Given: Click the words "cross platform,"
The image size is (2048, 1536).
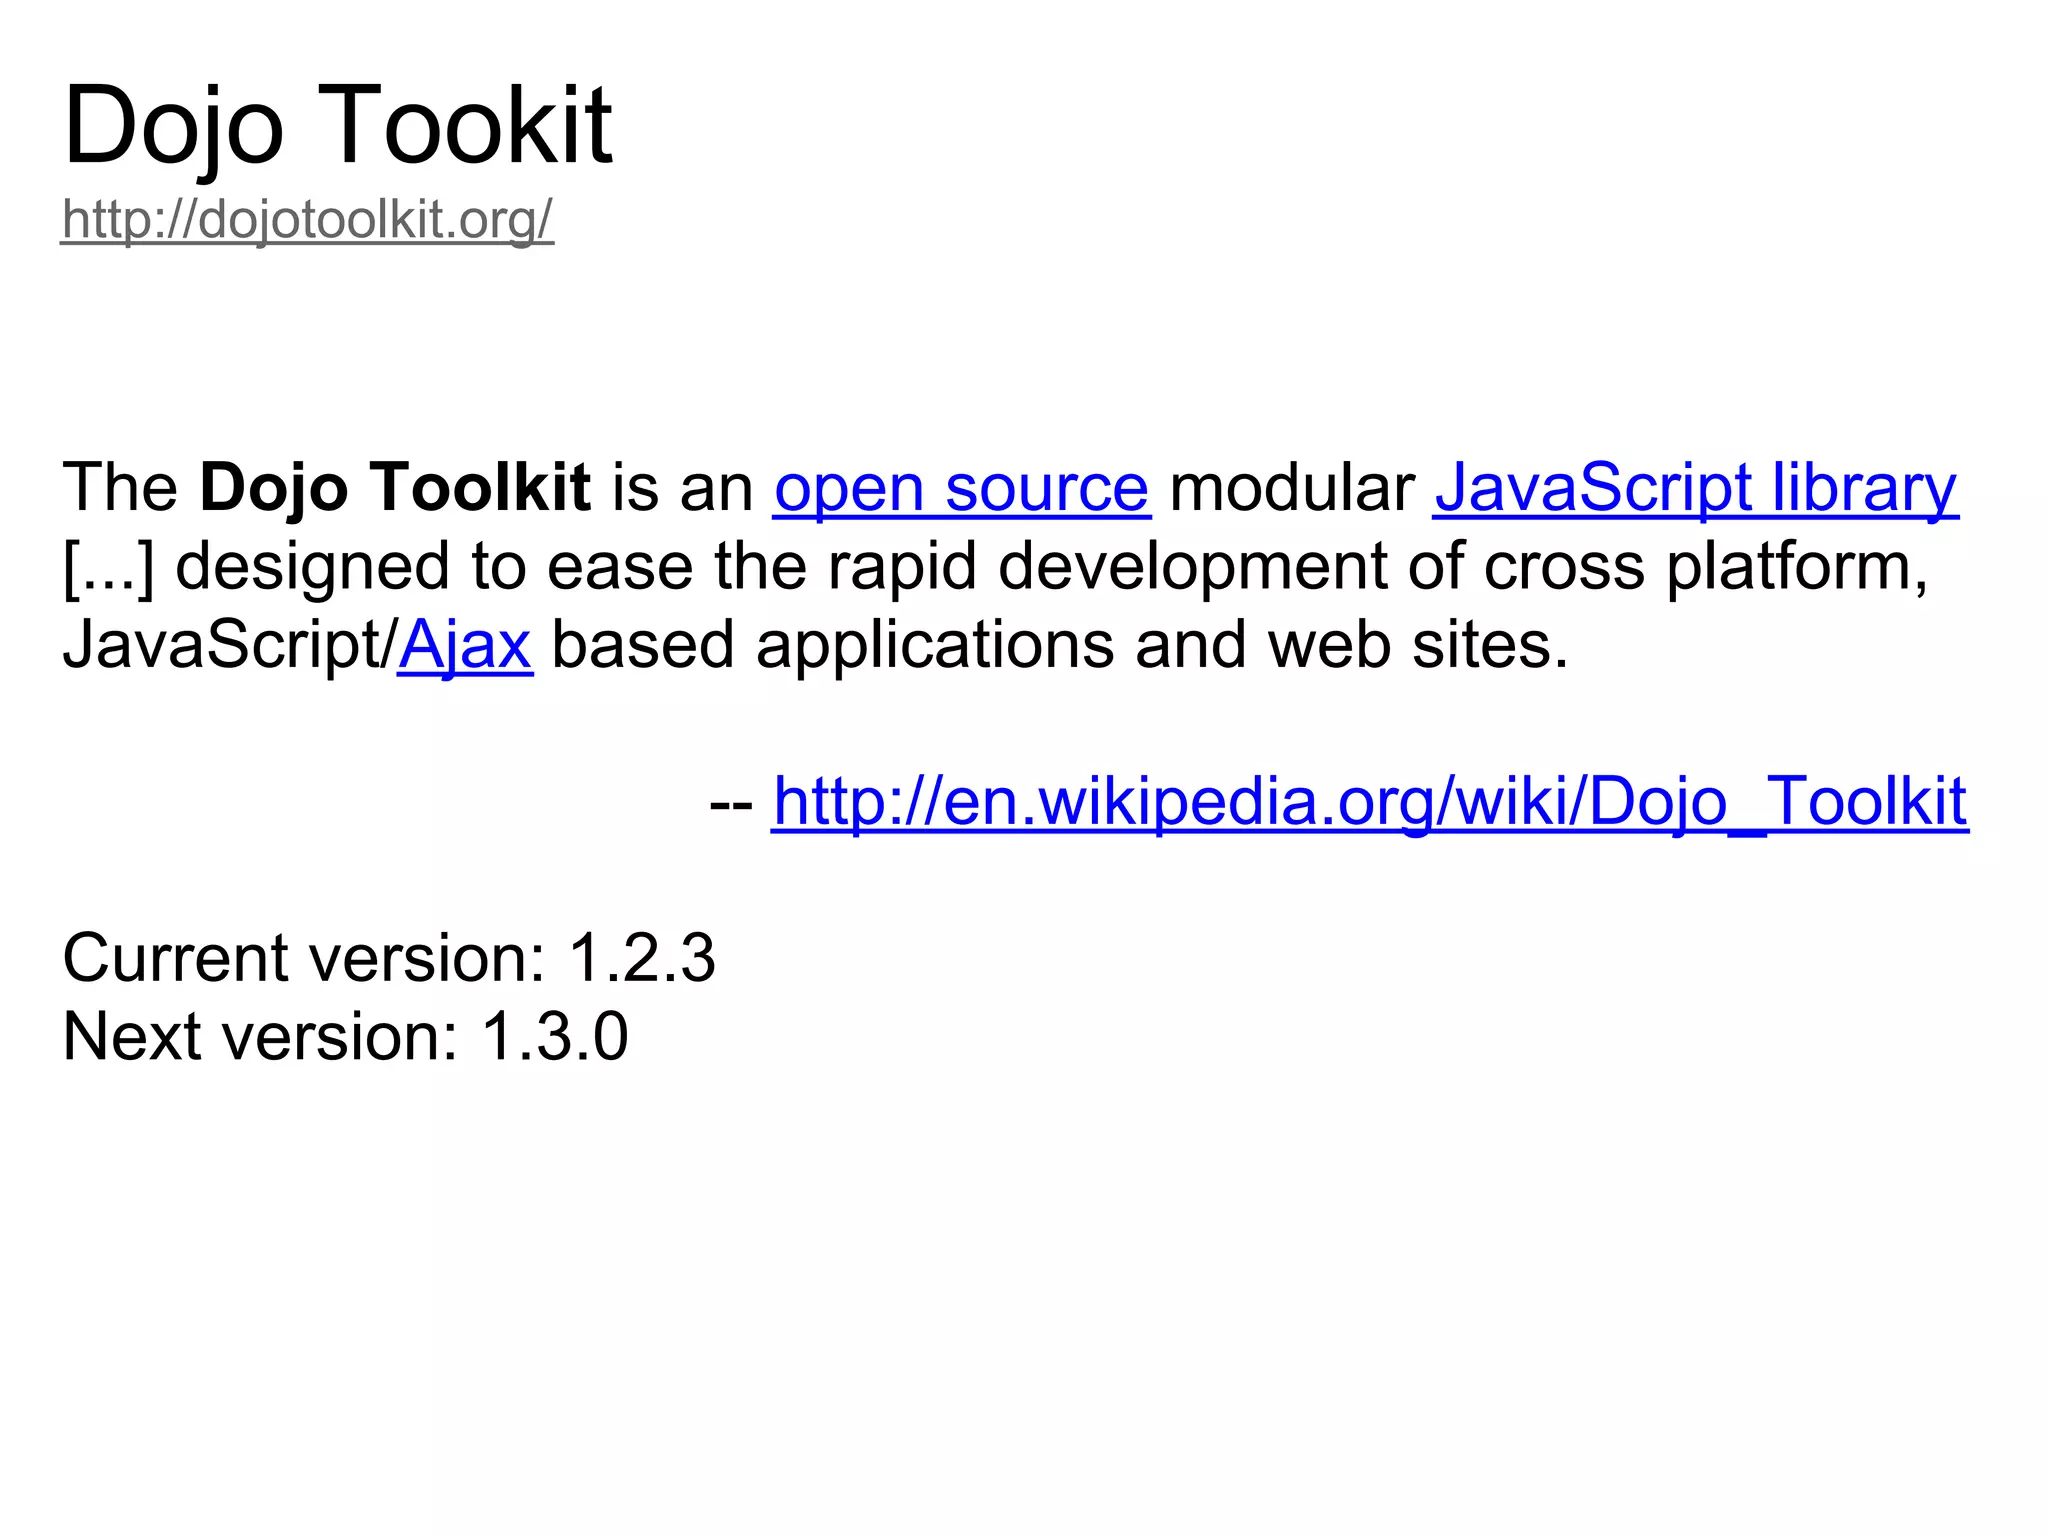Looking at the screenshot, I should pyautogui.click(x=1705, y=567).
